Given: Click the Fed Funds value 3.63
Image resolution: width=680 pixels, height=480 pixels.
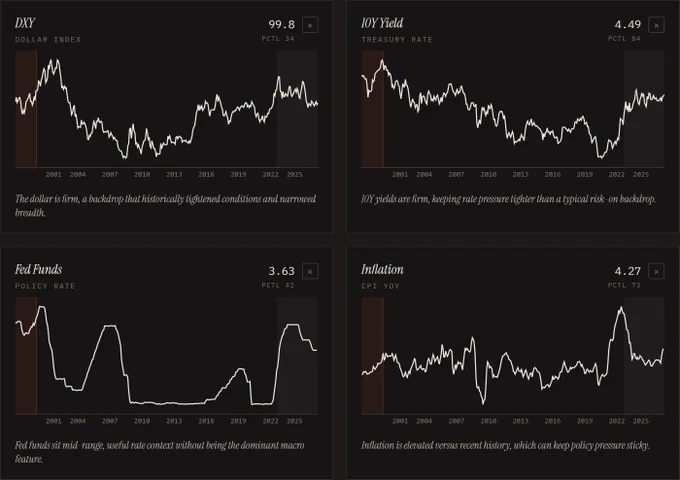Looking at the screenshot, I should coord(281,271).
